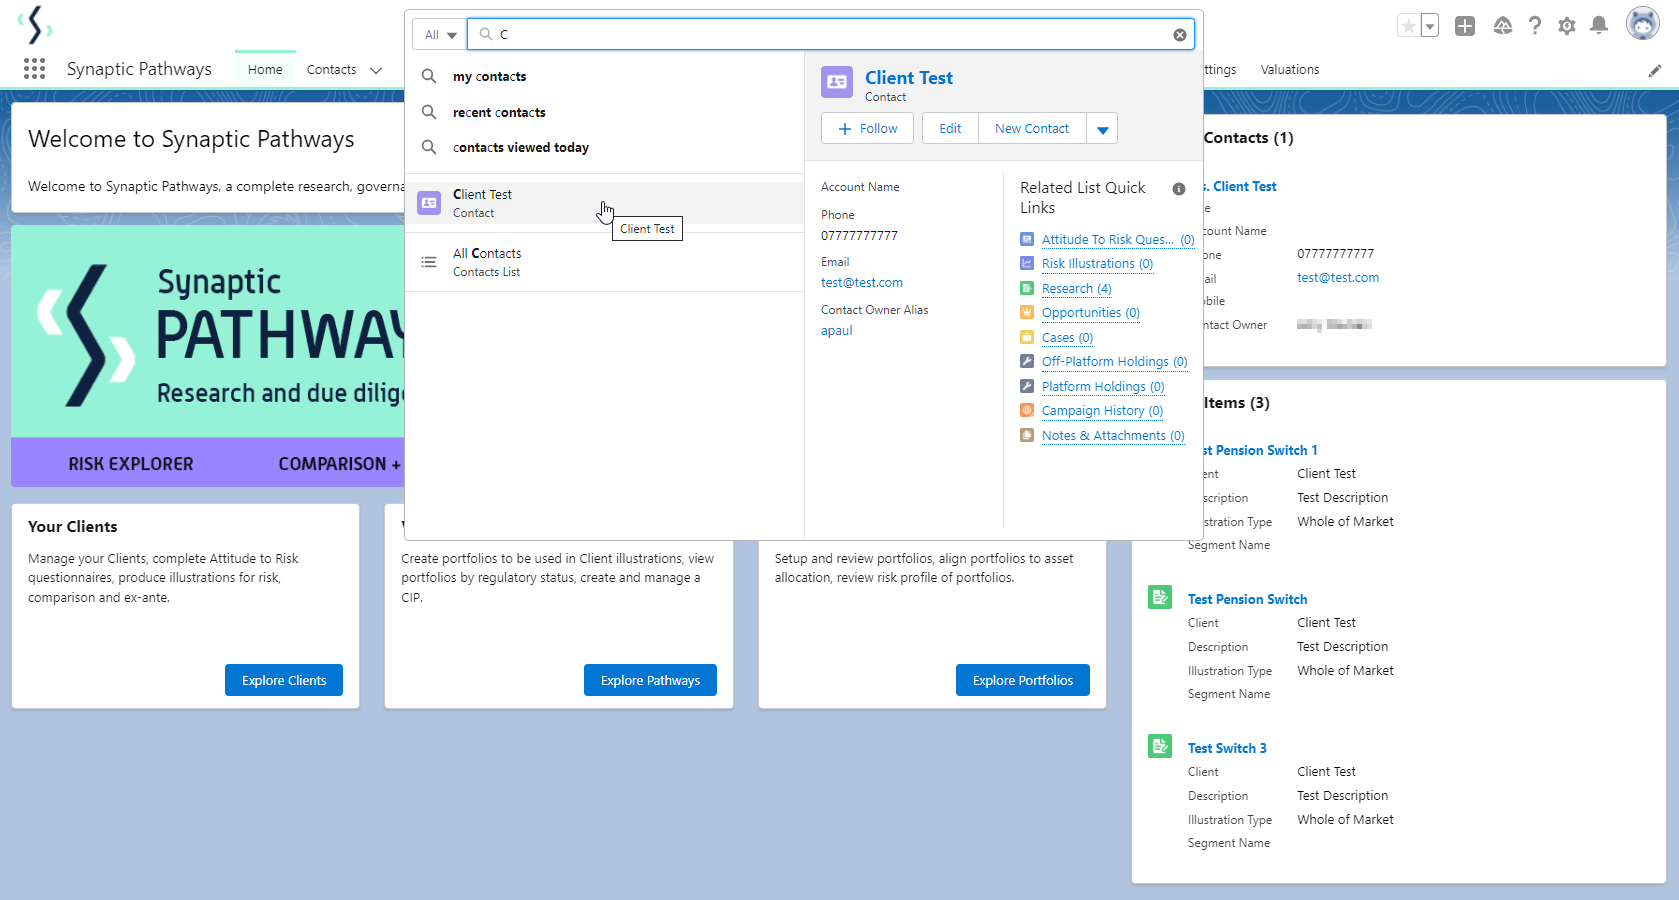The width and height of the screenshot is (1679, 900).
Task: Open the apaul owner alias link
Action: (837, 331)
